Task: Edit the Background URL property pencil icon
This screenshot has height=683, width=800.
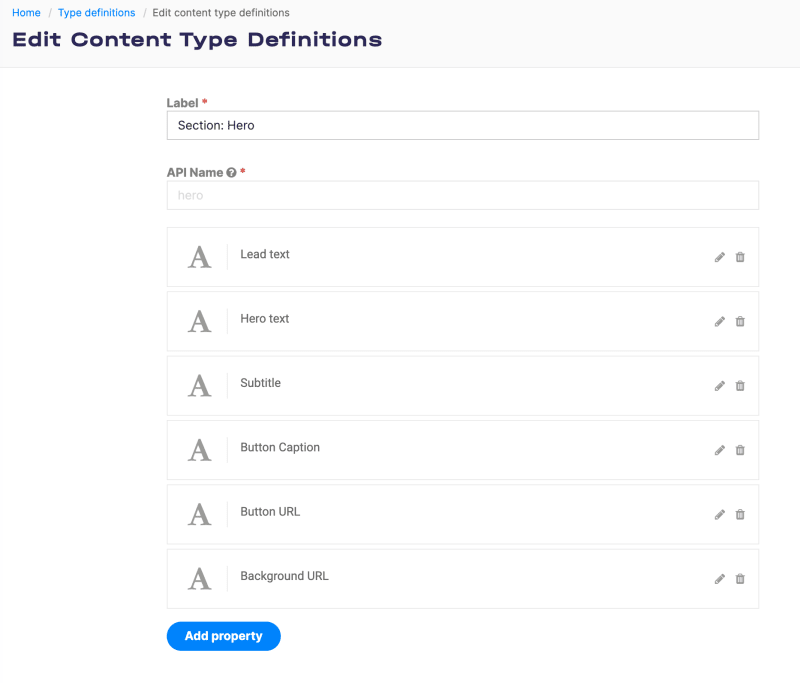Action: tap(719, 578)
